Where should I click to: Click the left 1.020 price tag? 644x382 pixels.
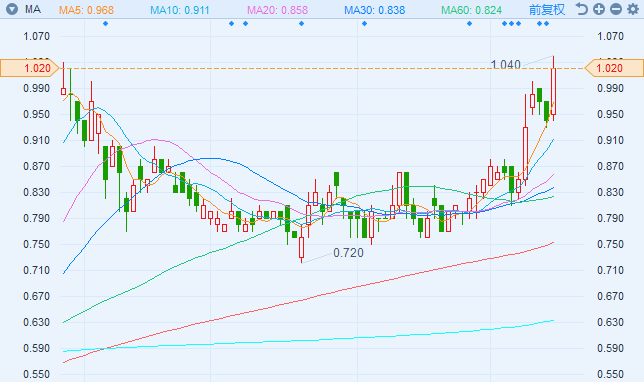pos(30,68)
